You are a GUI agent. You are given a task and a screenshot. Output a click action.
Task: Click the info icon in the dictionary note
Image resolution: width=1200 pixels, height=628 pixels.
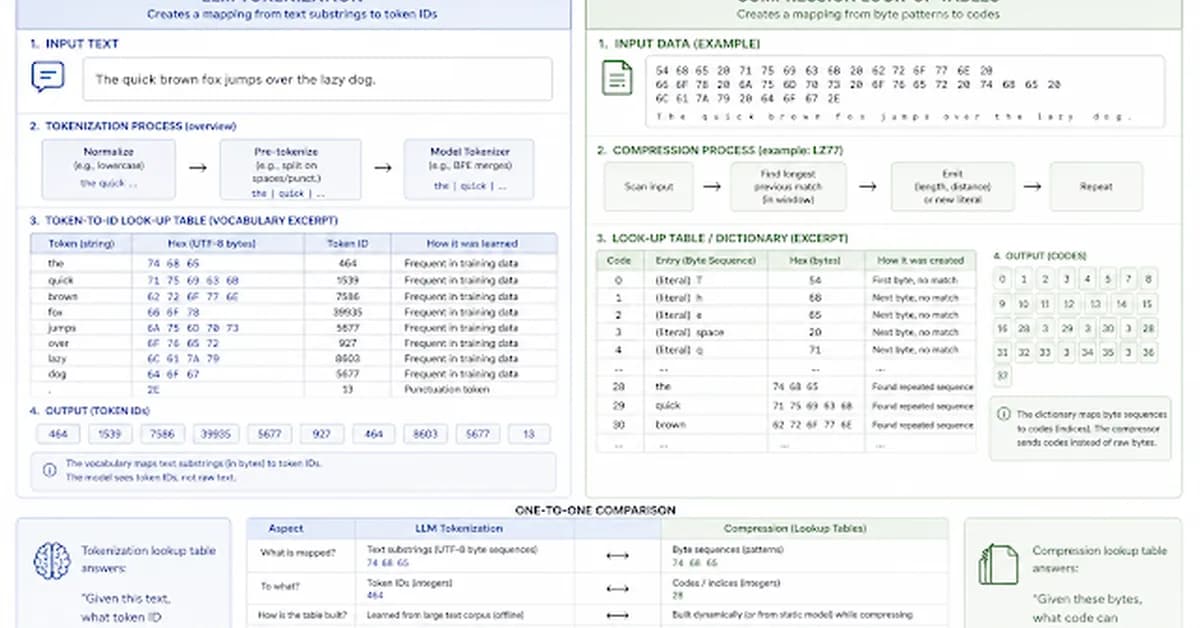pos(1003,413)
